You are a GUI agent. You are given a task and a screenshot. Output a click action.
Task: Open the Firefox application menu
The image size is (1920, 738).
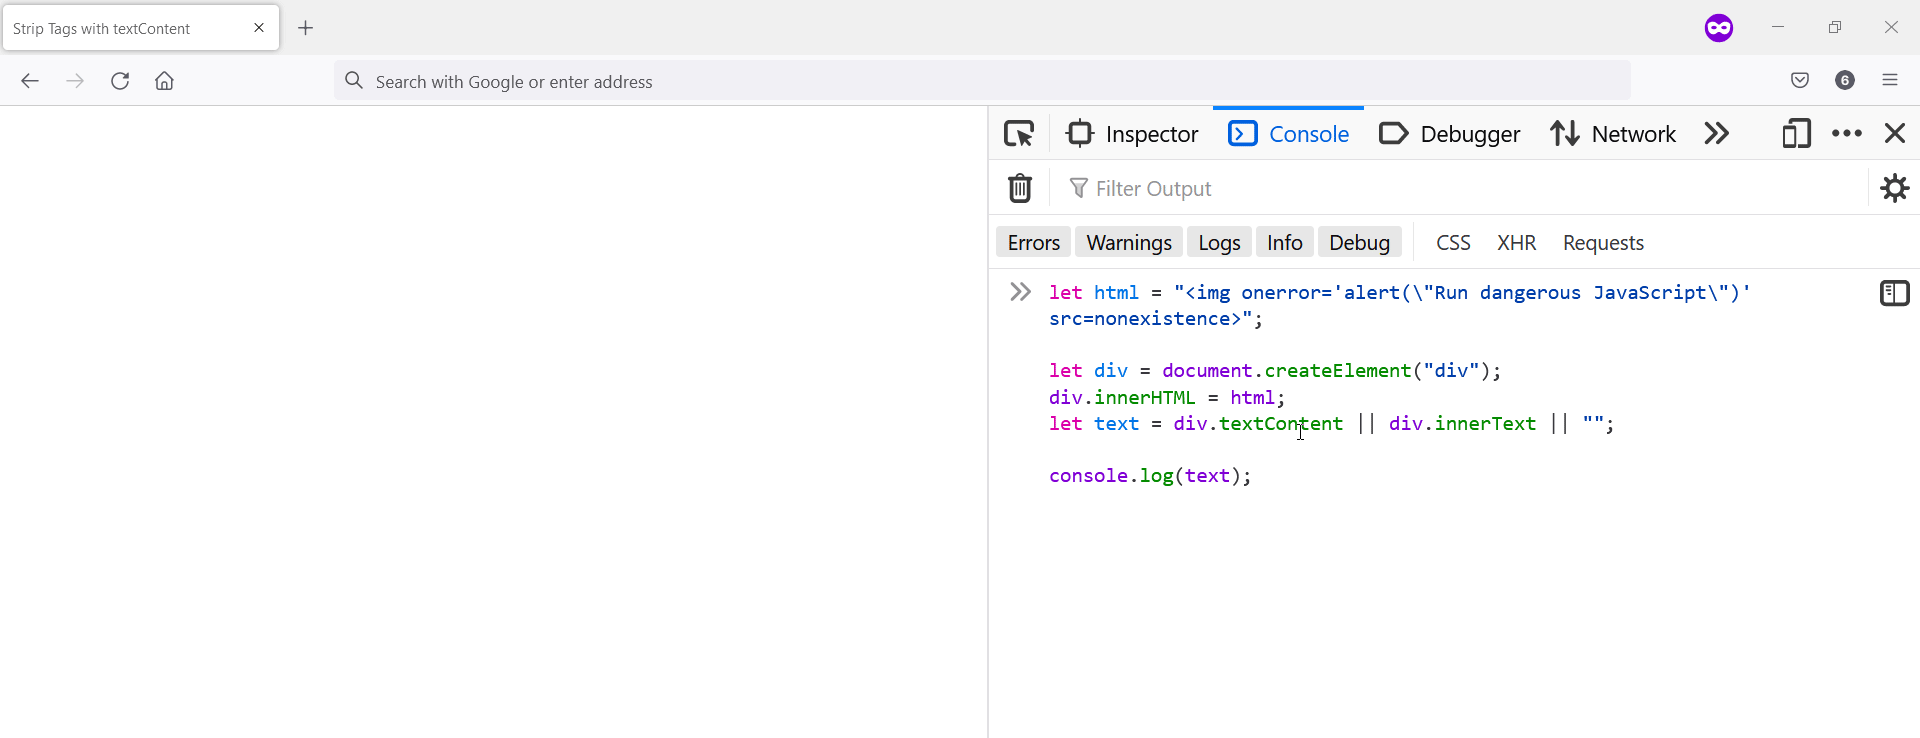pos(1890,81)
